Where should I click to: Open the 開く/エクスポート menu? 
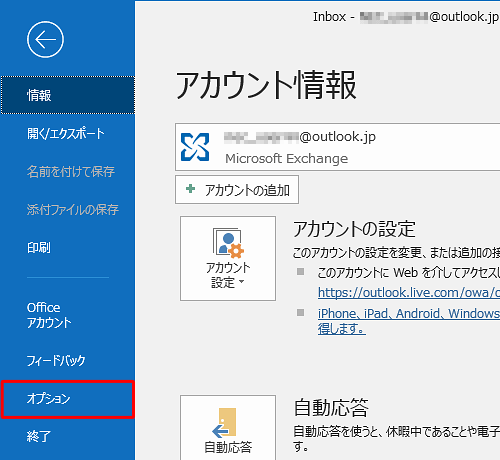point(68,134)
